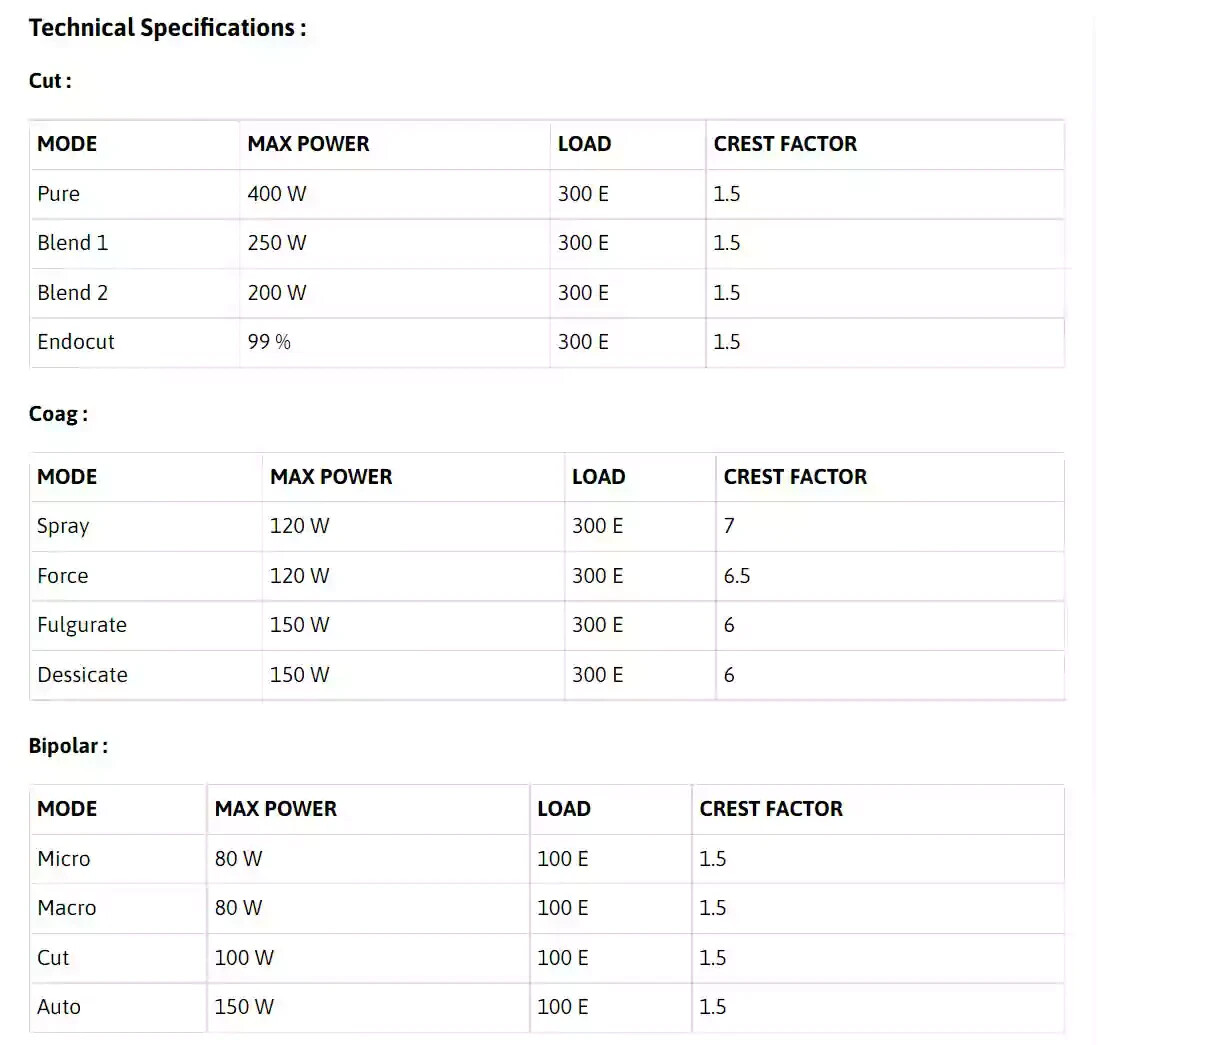The width and height of the screenshot is (1219, 1045).
Task: Select the Blend 1 mode cell
Action: point(72,243)
